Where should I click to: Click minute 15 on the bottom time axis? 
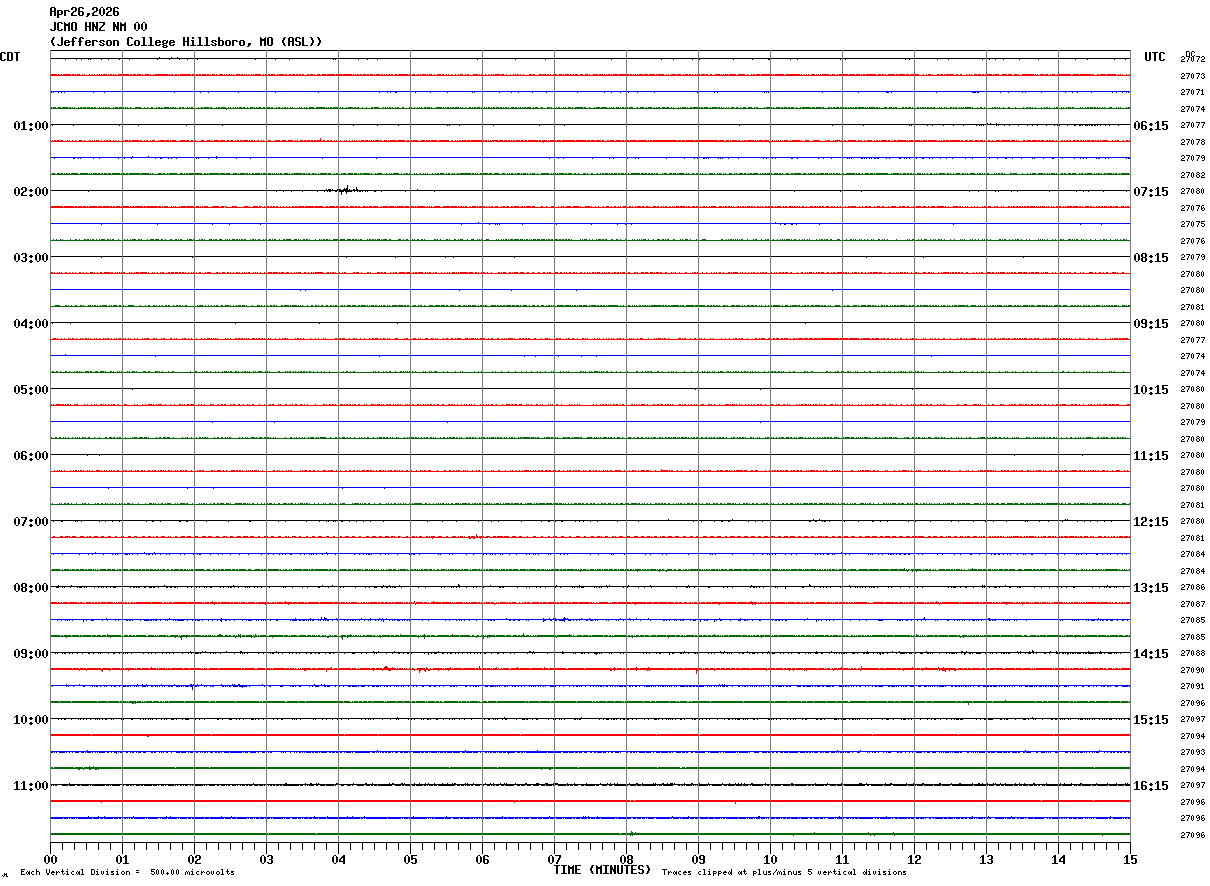point(1130,859)
